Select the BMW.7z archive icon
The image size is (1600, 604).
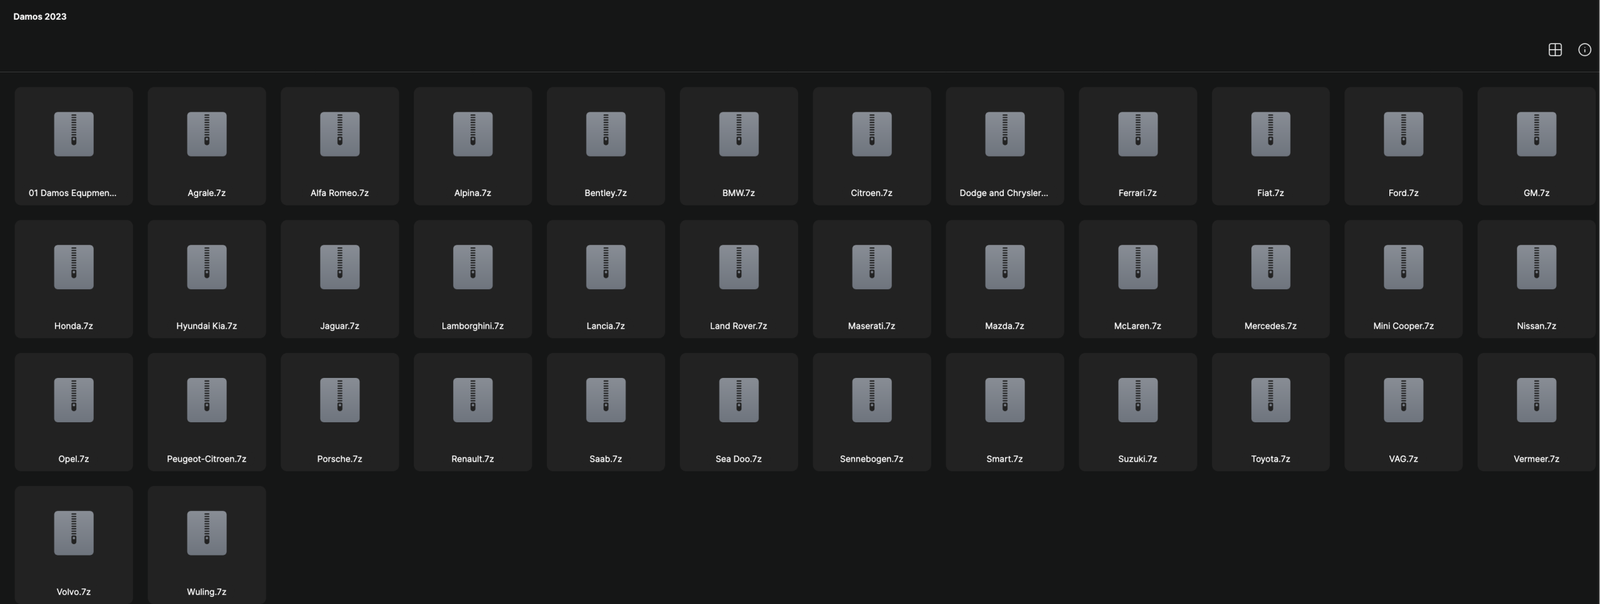coord(739,134)
